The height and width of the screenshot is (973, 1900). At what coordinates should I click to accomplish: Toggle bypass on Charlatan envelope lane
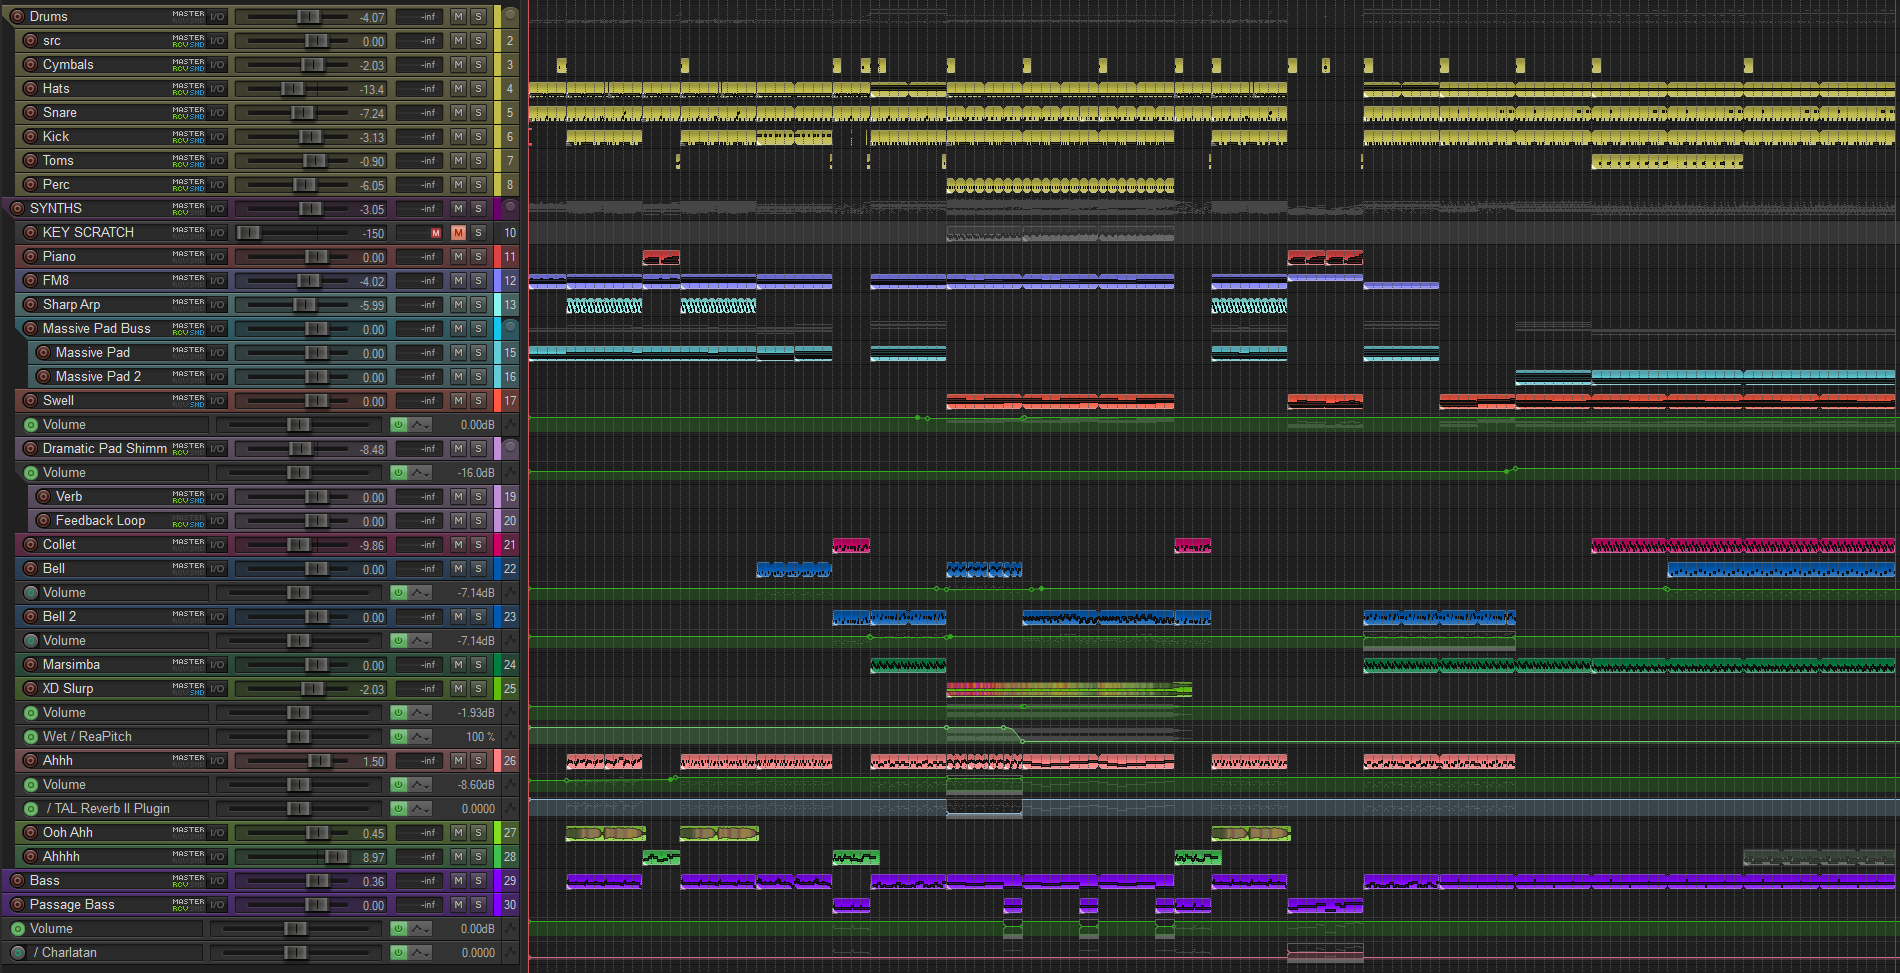398,953
